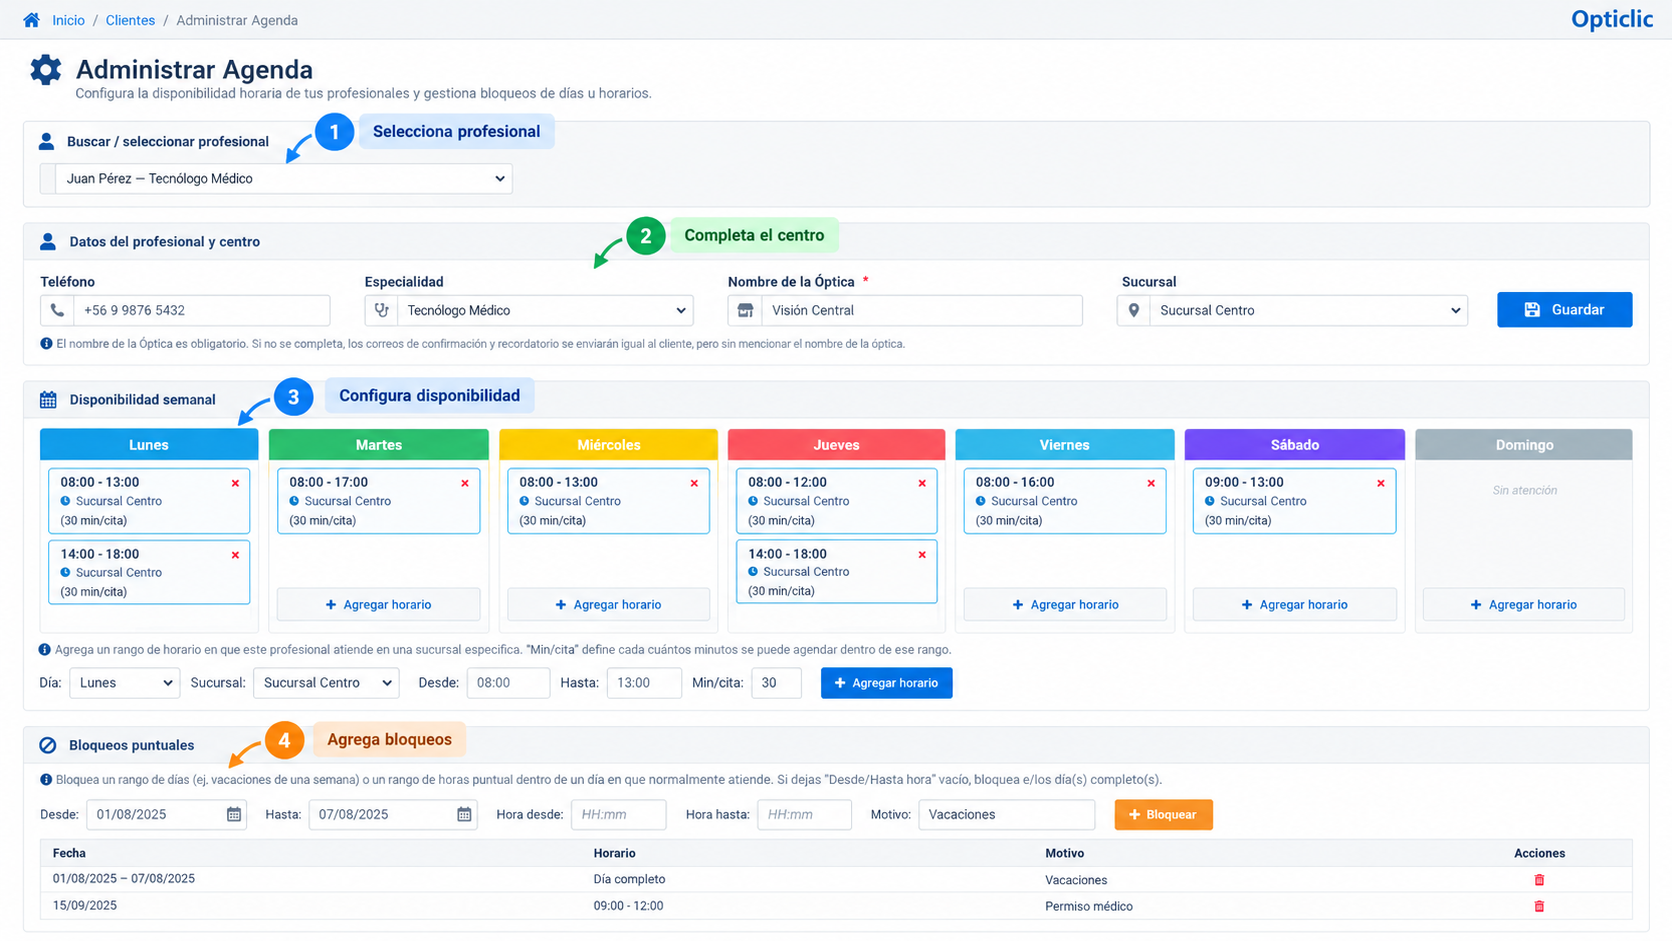Edit the Hasta time field 13:00
The height and width of the screenshot is (941, 1672).
644,683
